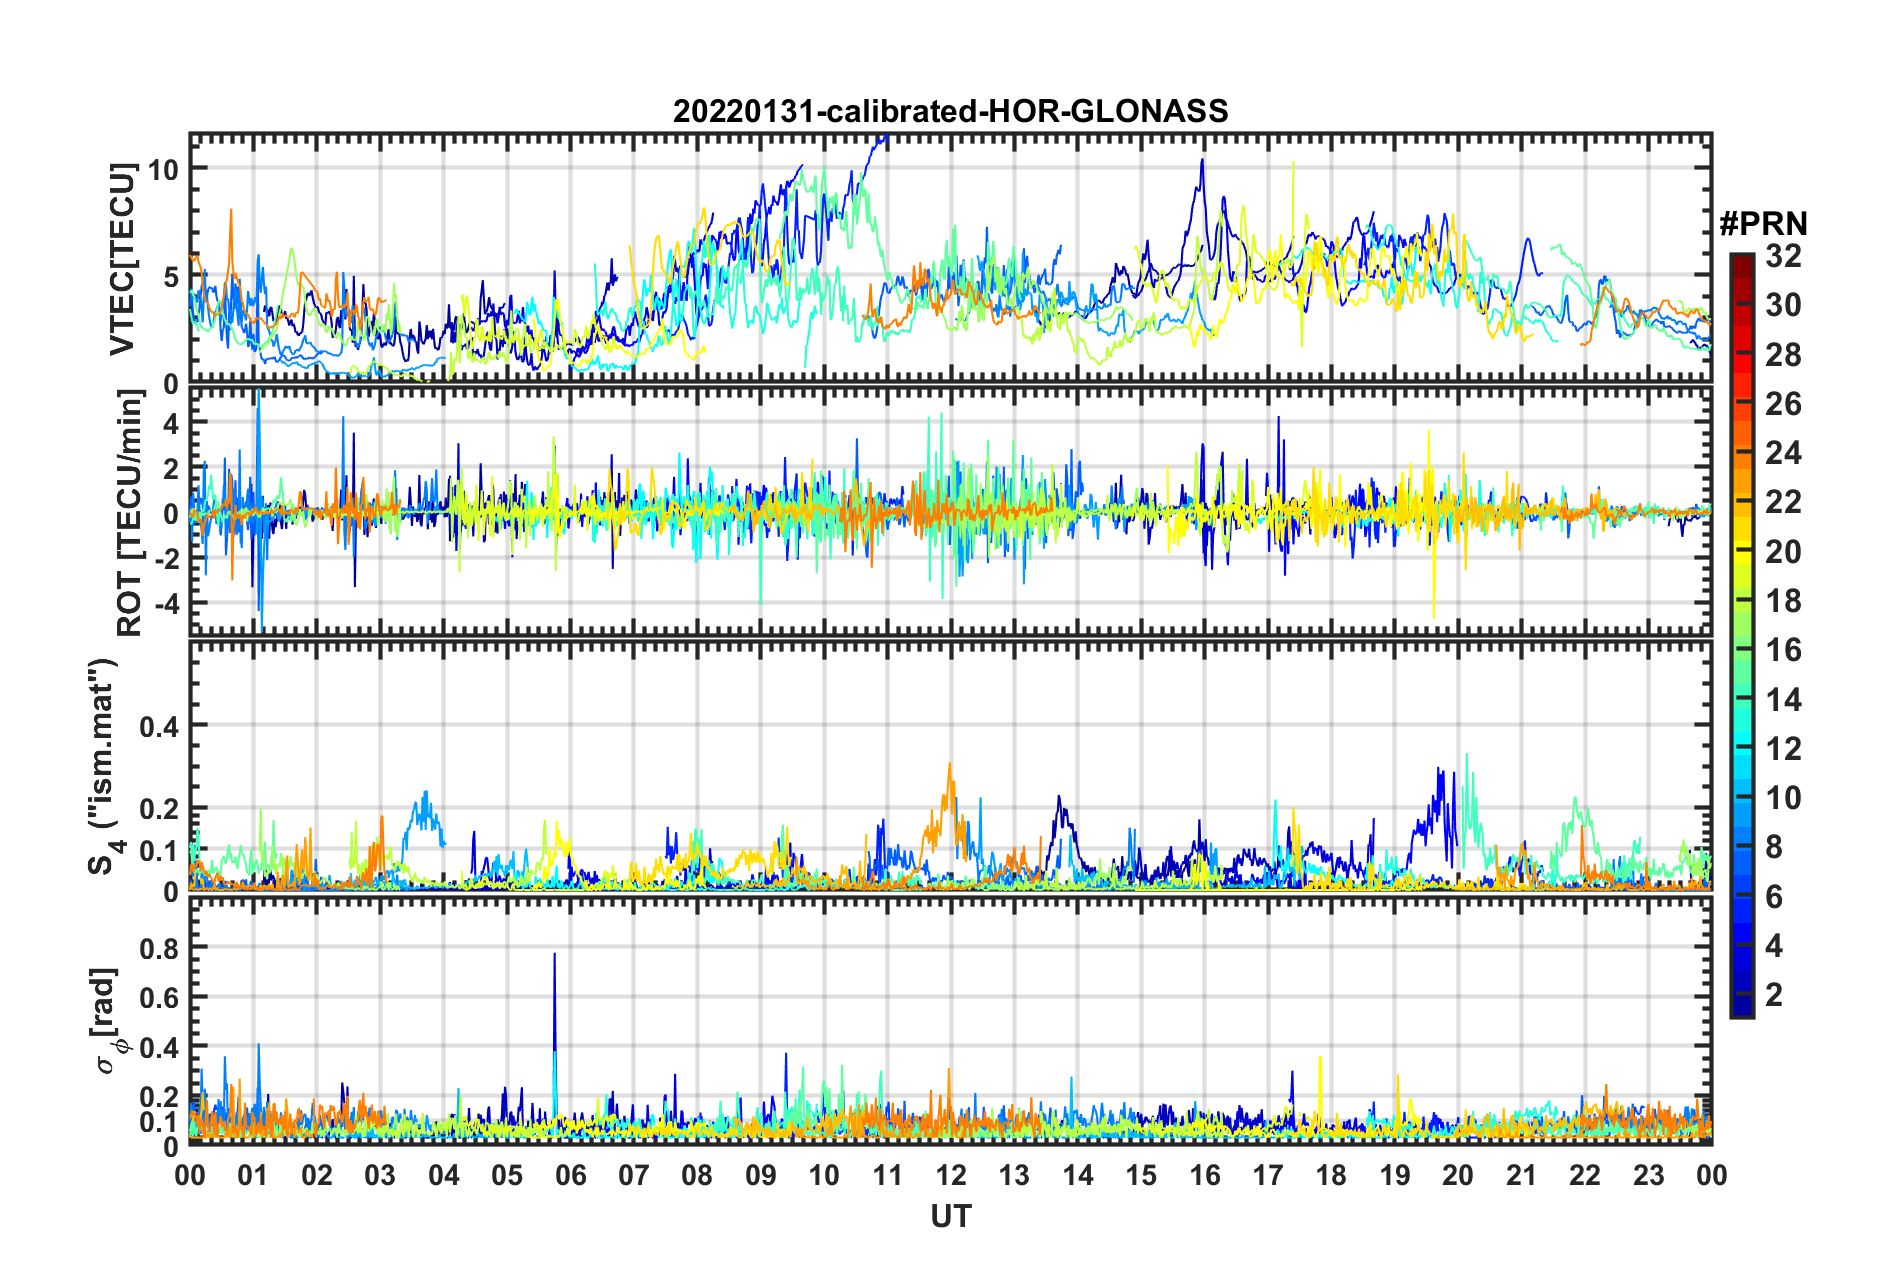Click the UT x-axis label
The height and width of the screenshot is (1272, 1902).
click(951, 1216)
